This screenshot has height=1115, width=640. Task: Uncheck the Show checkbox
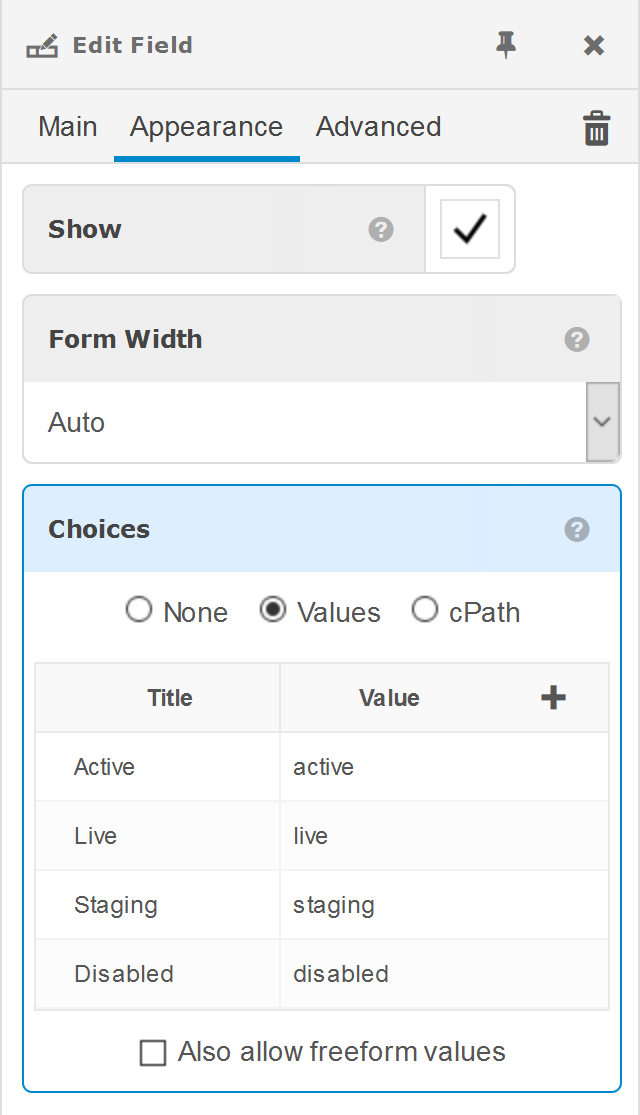pos(470,229)
